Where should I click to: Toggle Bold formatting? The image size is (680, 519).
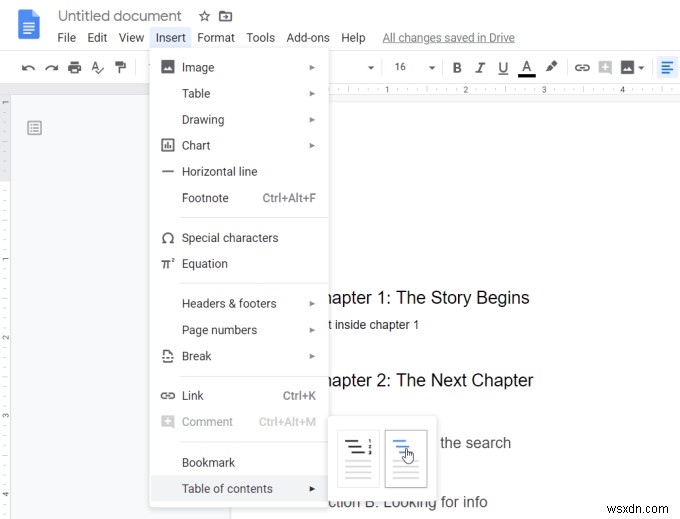457,68
